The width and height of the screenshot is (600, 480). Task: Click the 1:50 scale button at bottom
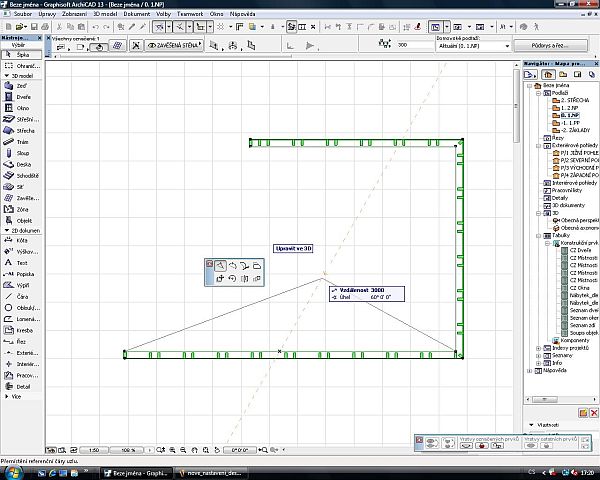coord(94,450)
